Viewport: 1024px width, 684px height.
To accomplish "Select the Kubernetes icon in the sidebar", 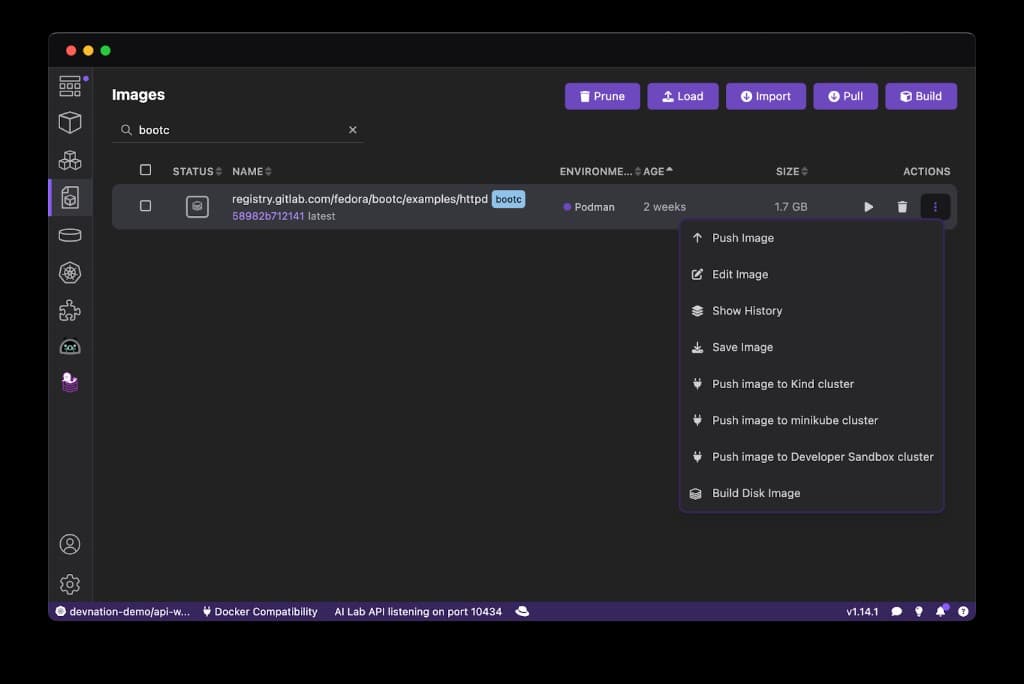I will [69, 272].
